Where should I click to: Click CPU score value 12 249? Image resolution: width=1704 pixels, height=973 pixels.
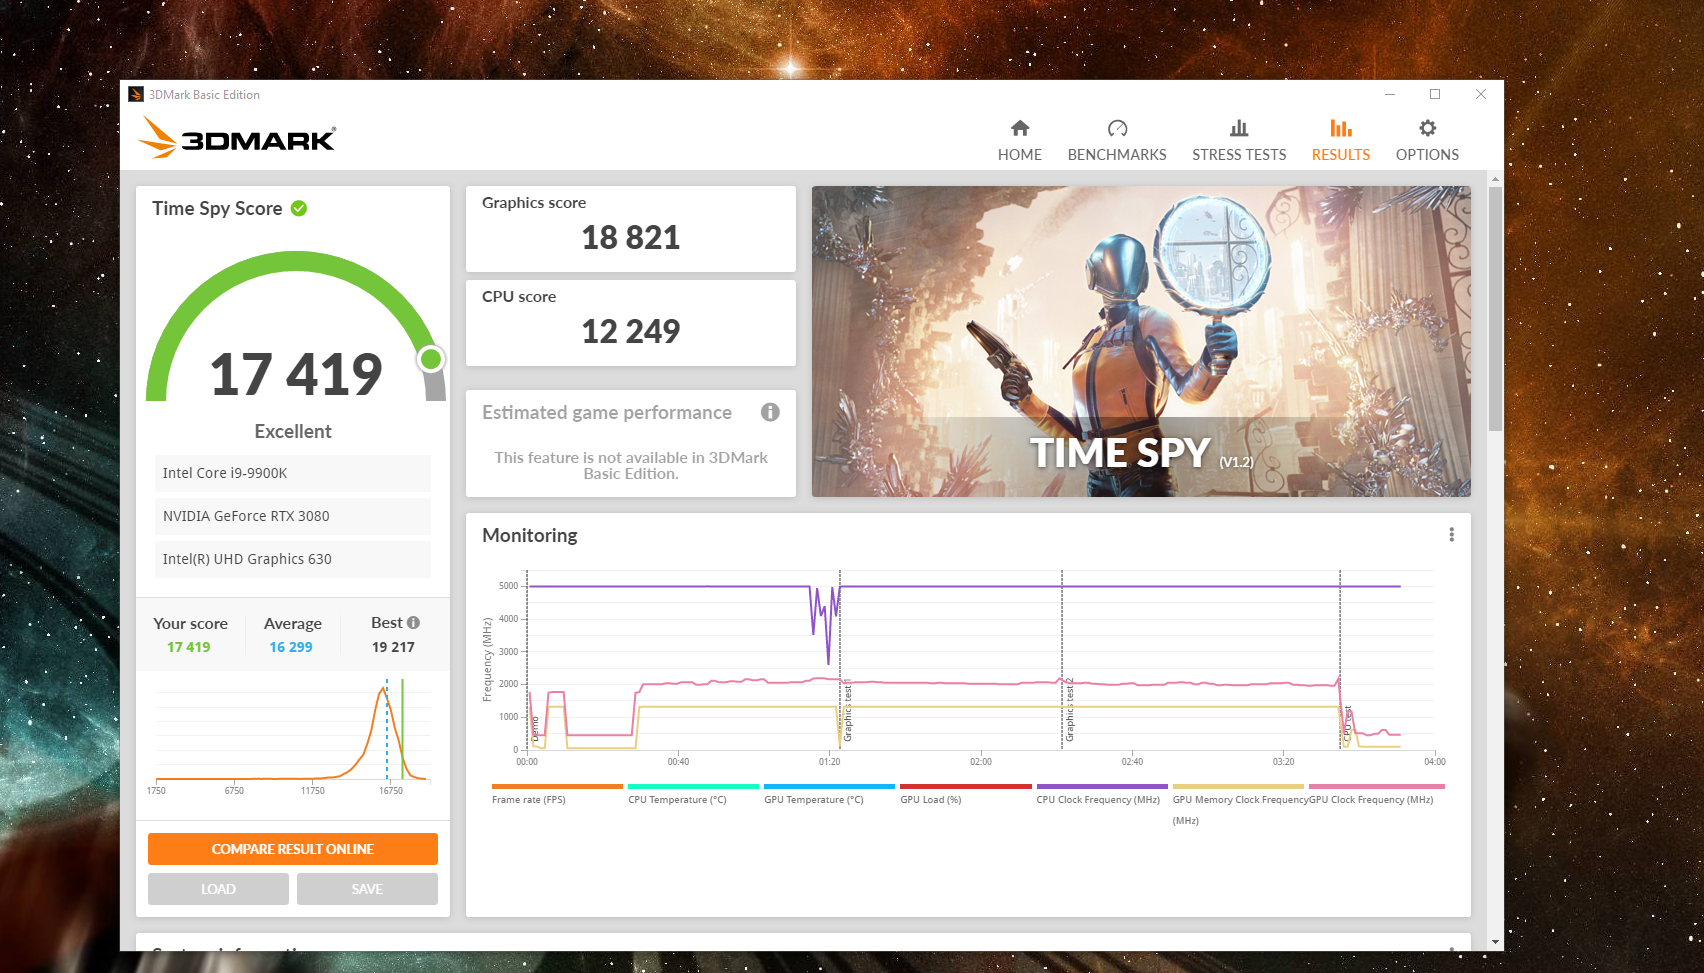[x=631, y=332]
